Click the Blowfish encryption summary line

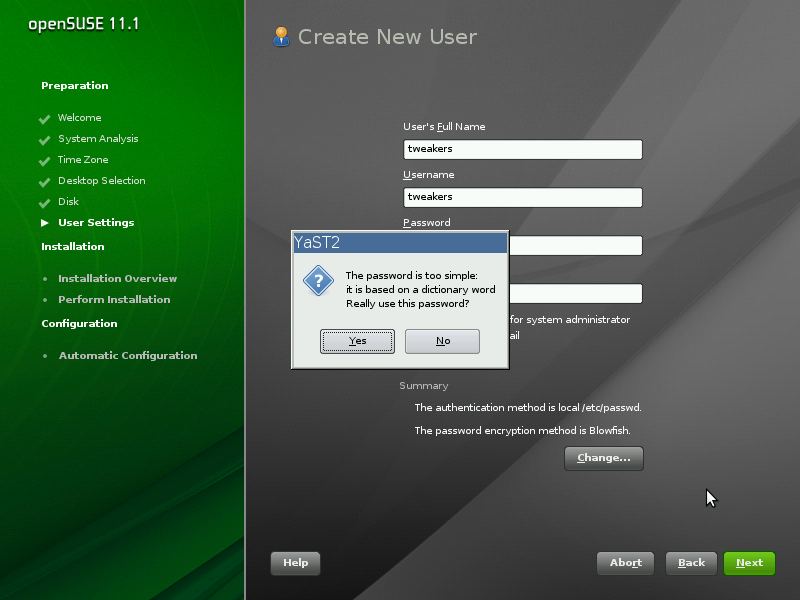[x=522, y=431]
